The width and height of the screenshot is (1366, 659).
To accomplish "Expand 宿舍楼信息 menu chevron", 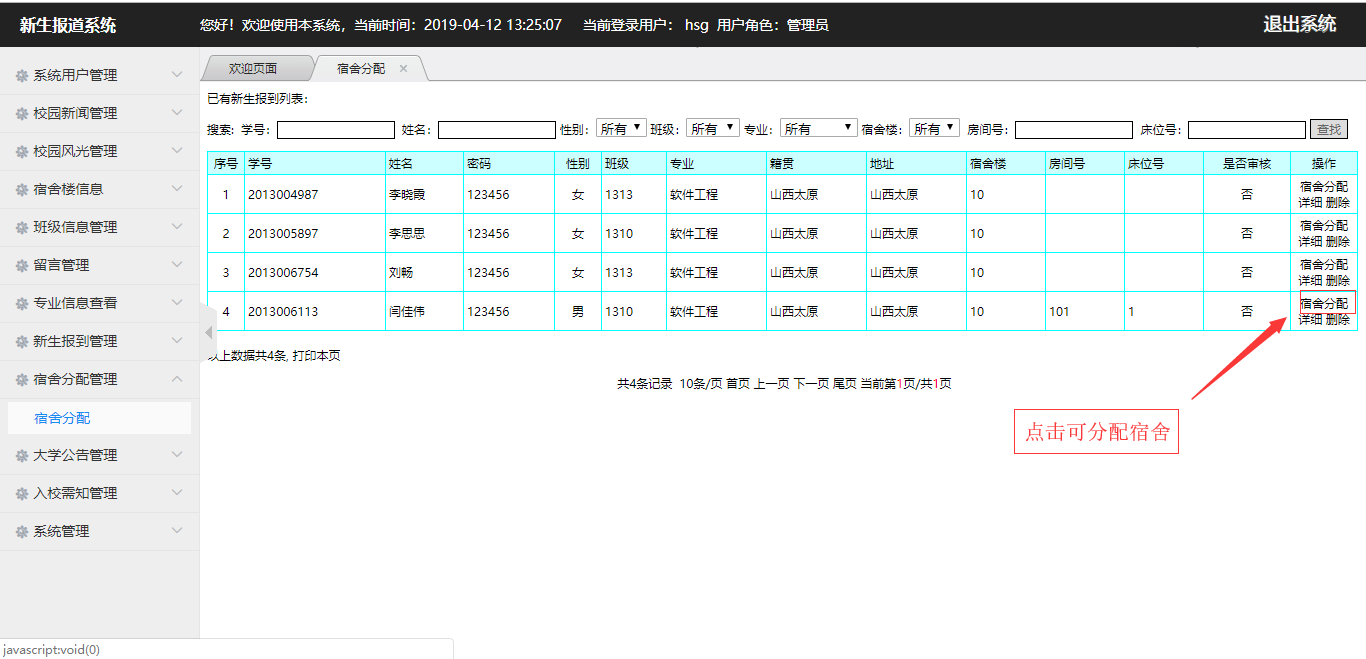I will [x=177, y=189].
